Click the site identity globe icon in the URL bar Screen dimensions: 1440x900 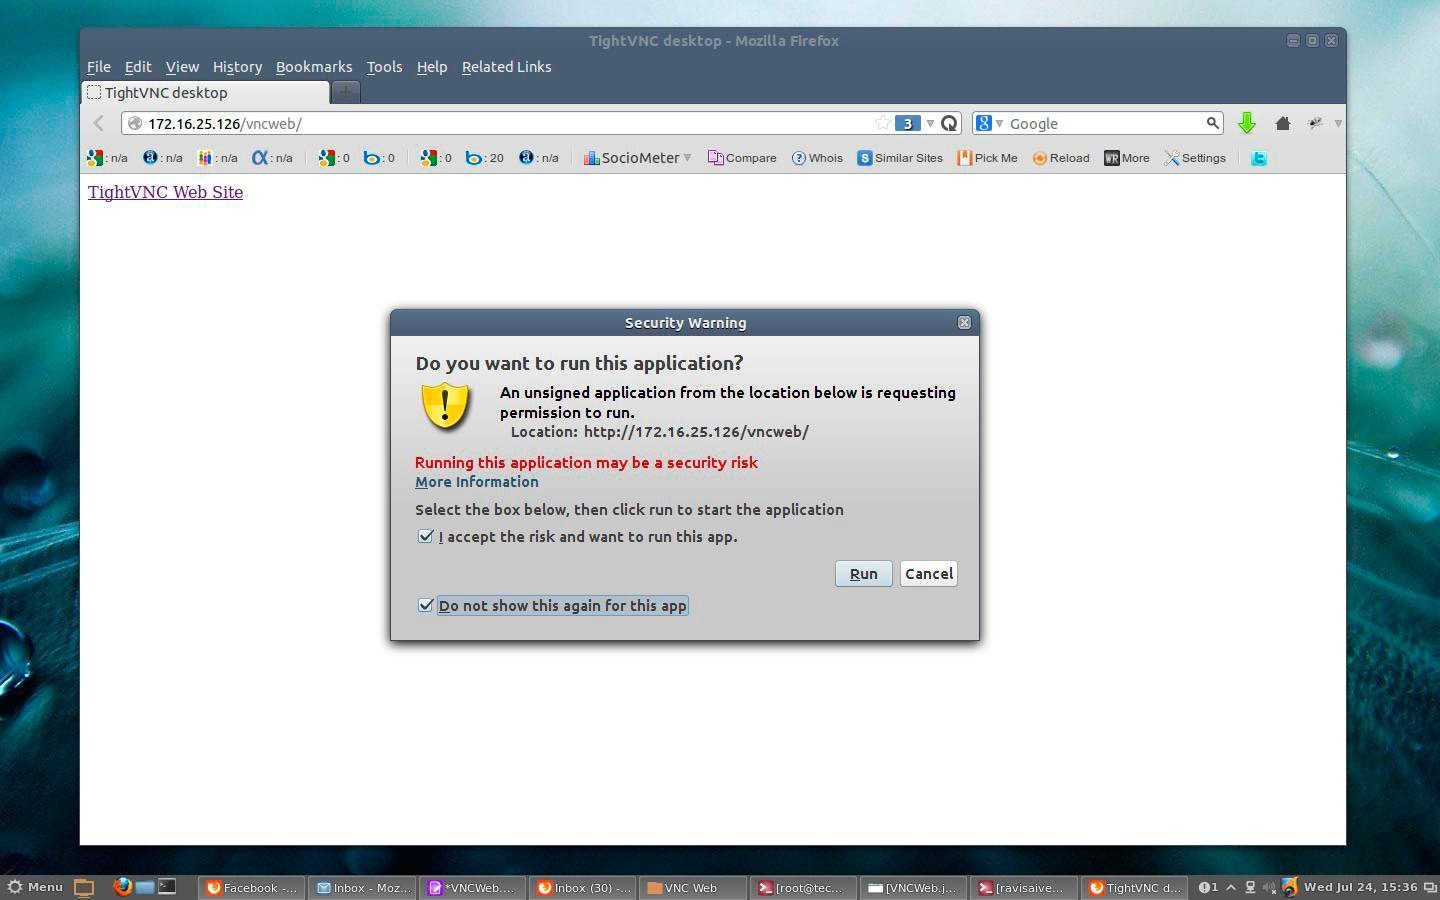135,123
